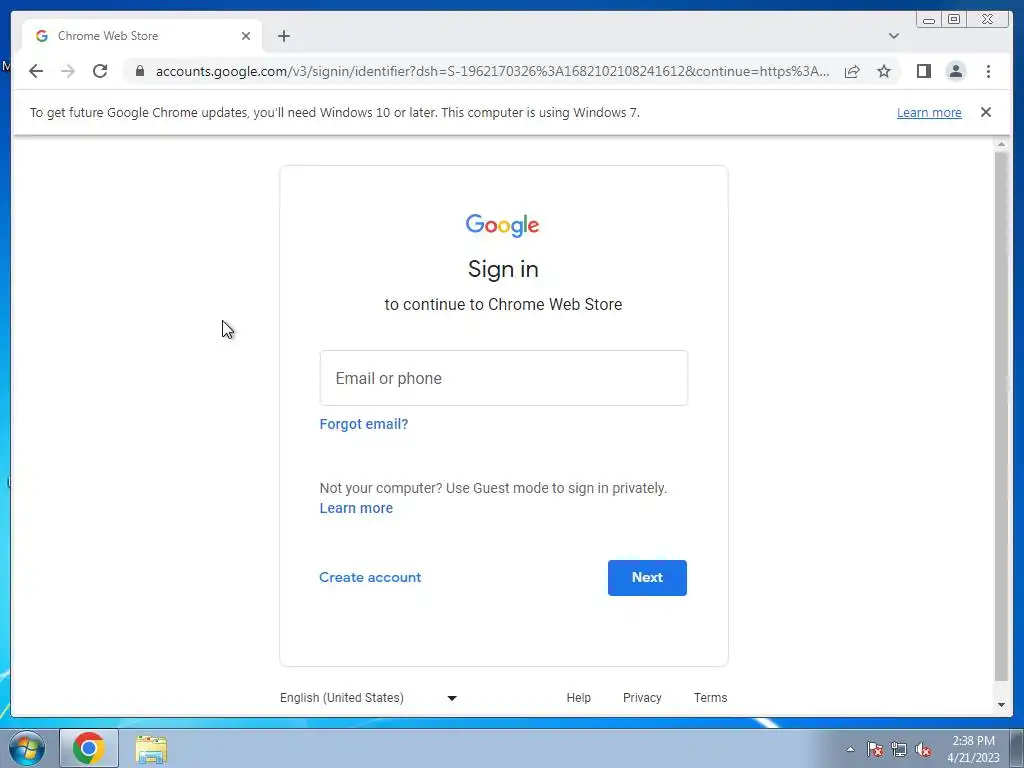Open the Action Center flag icon

(x=875, y=749)
